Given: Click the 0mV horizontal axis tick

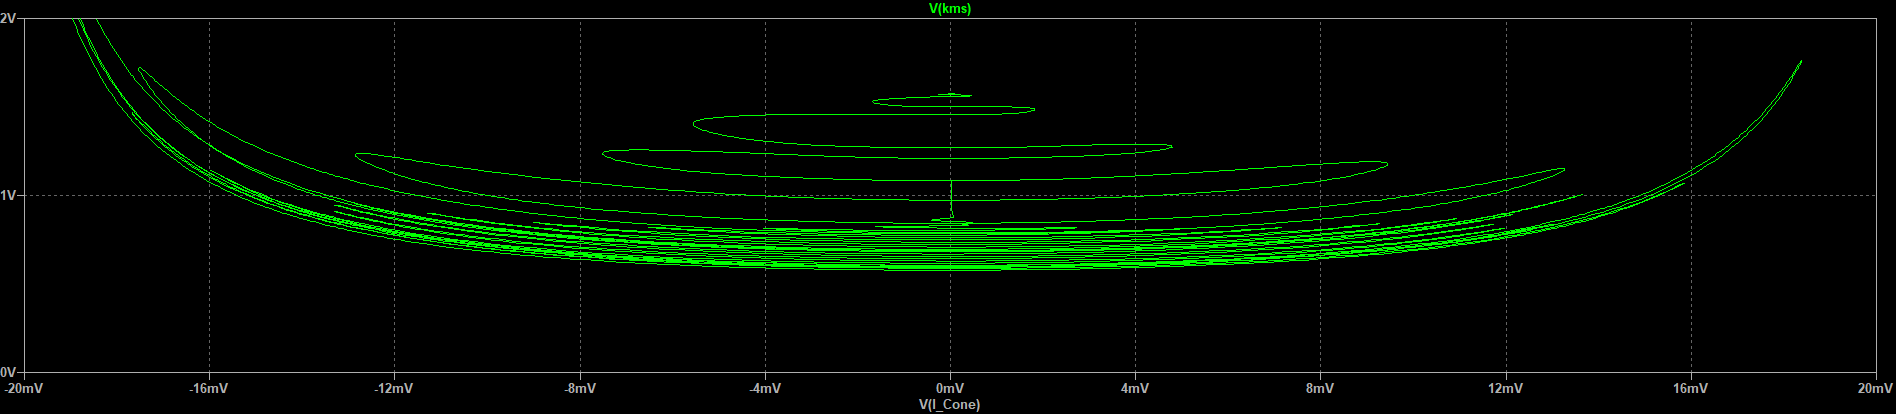Looking at the screenshot, I should click(x=950, y=388).
